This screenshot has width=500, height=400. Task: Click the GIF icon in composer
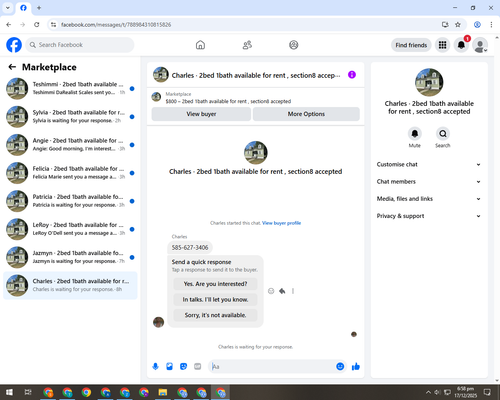(198, 367)
